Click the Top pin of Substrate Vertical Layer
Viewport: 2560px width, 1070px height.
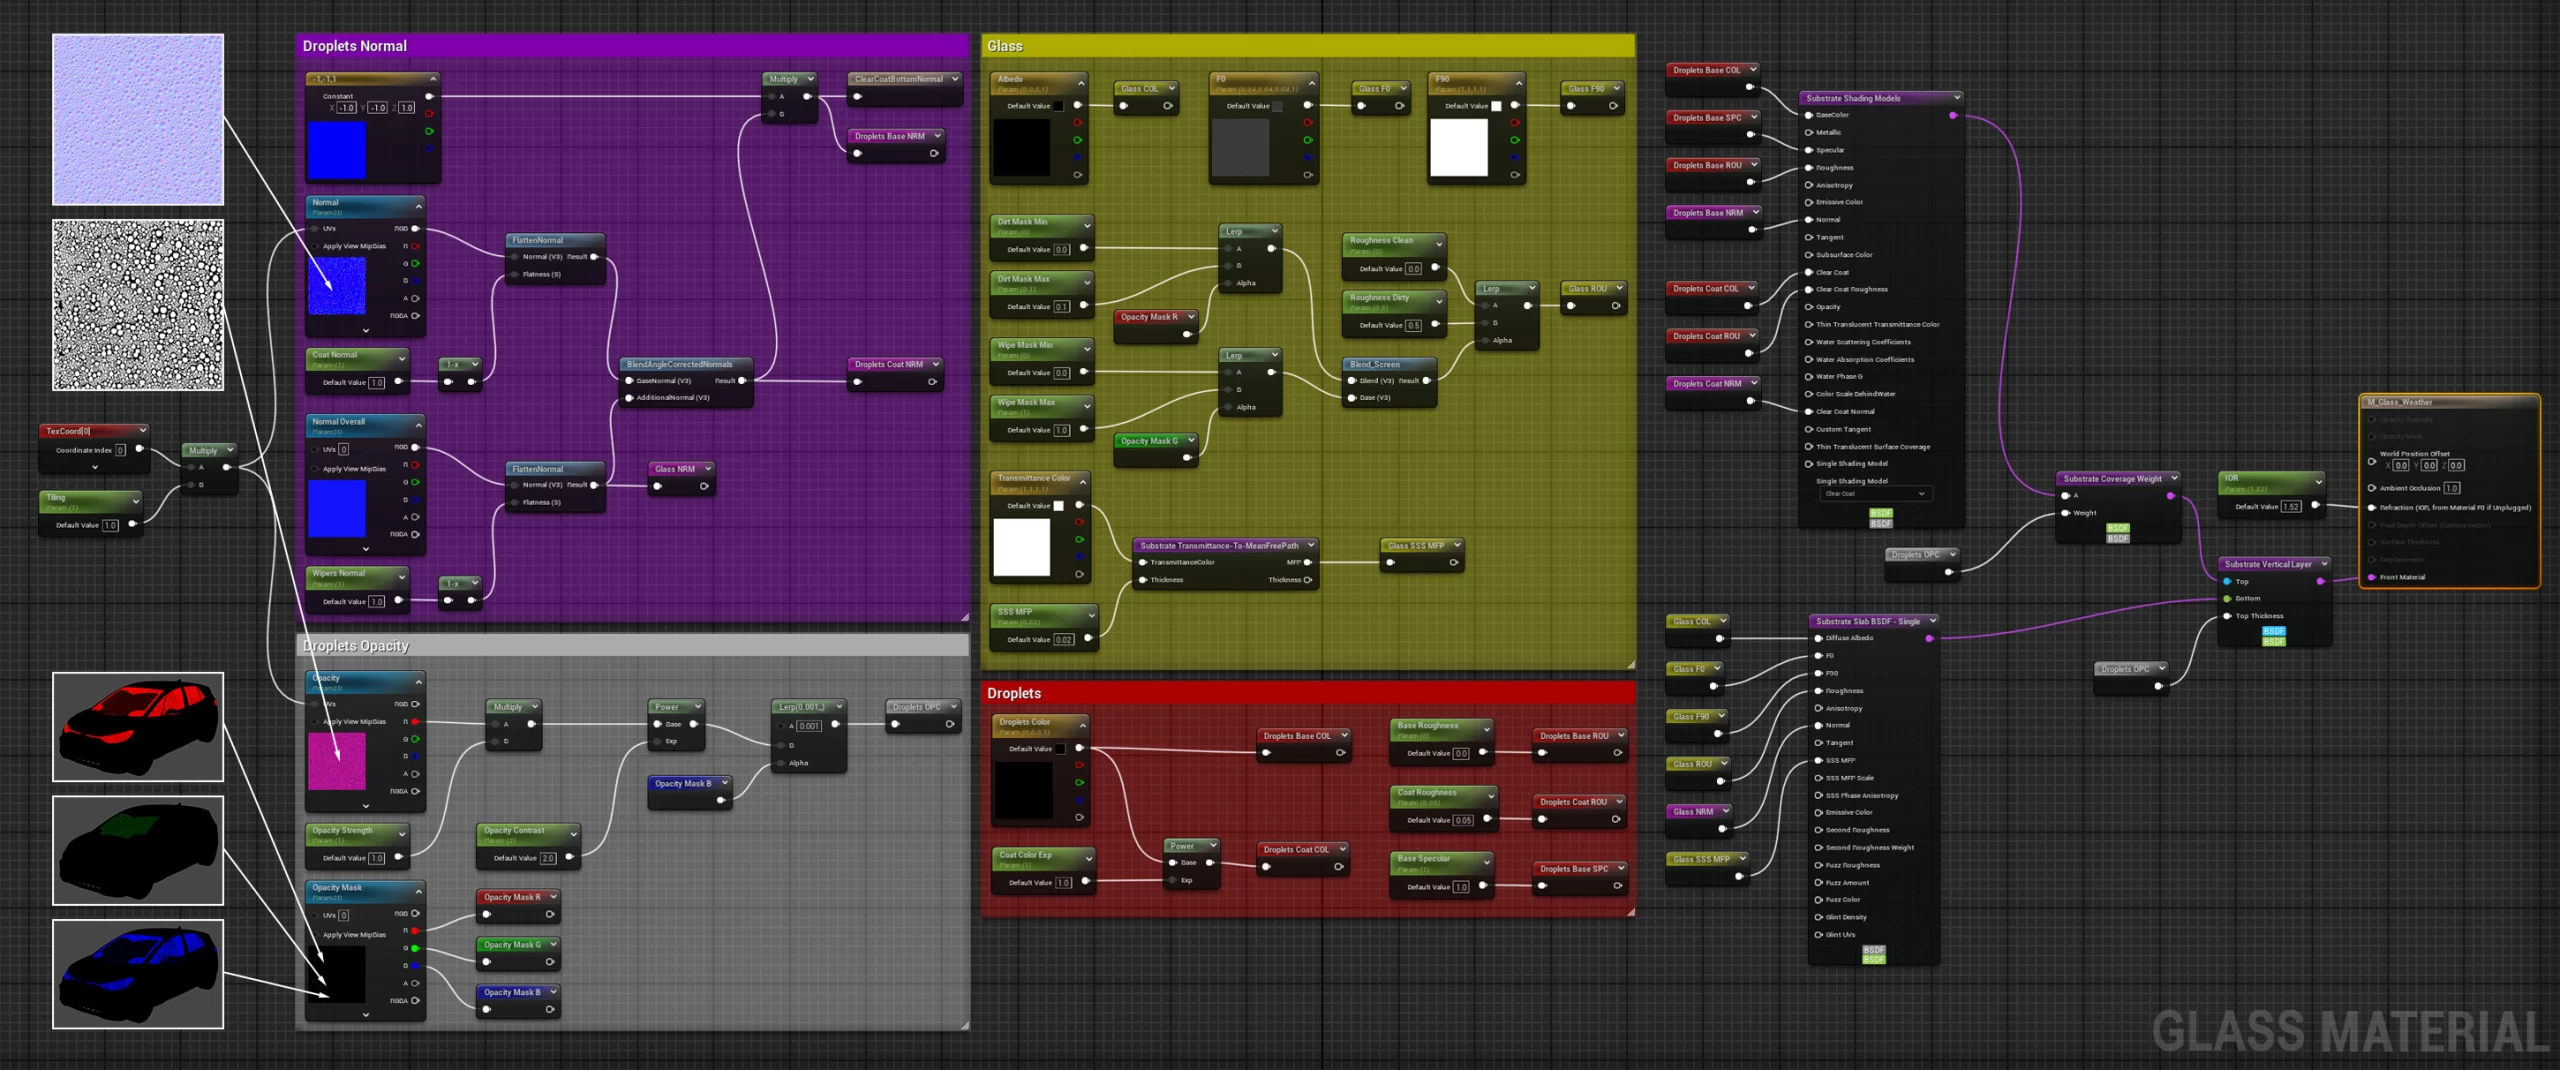(x=2227, y=581)
